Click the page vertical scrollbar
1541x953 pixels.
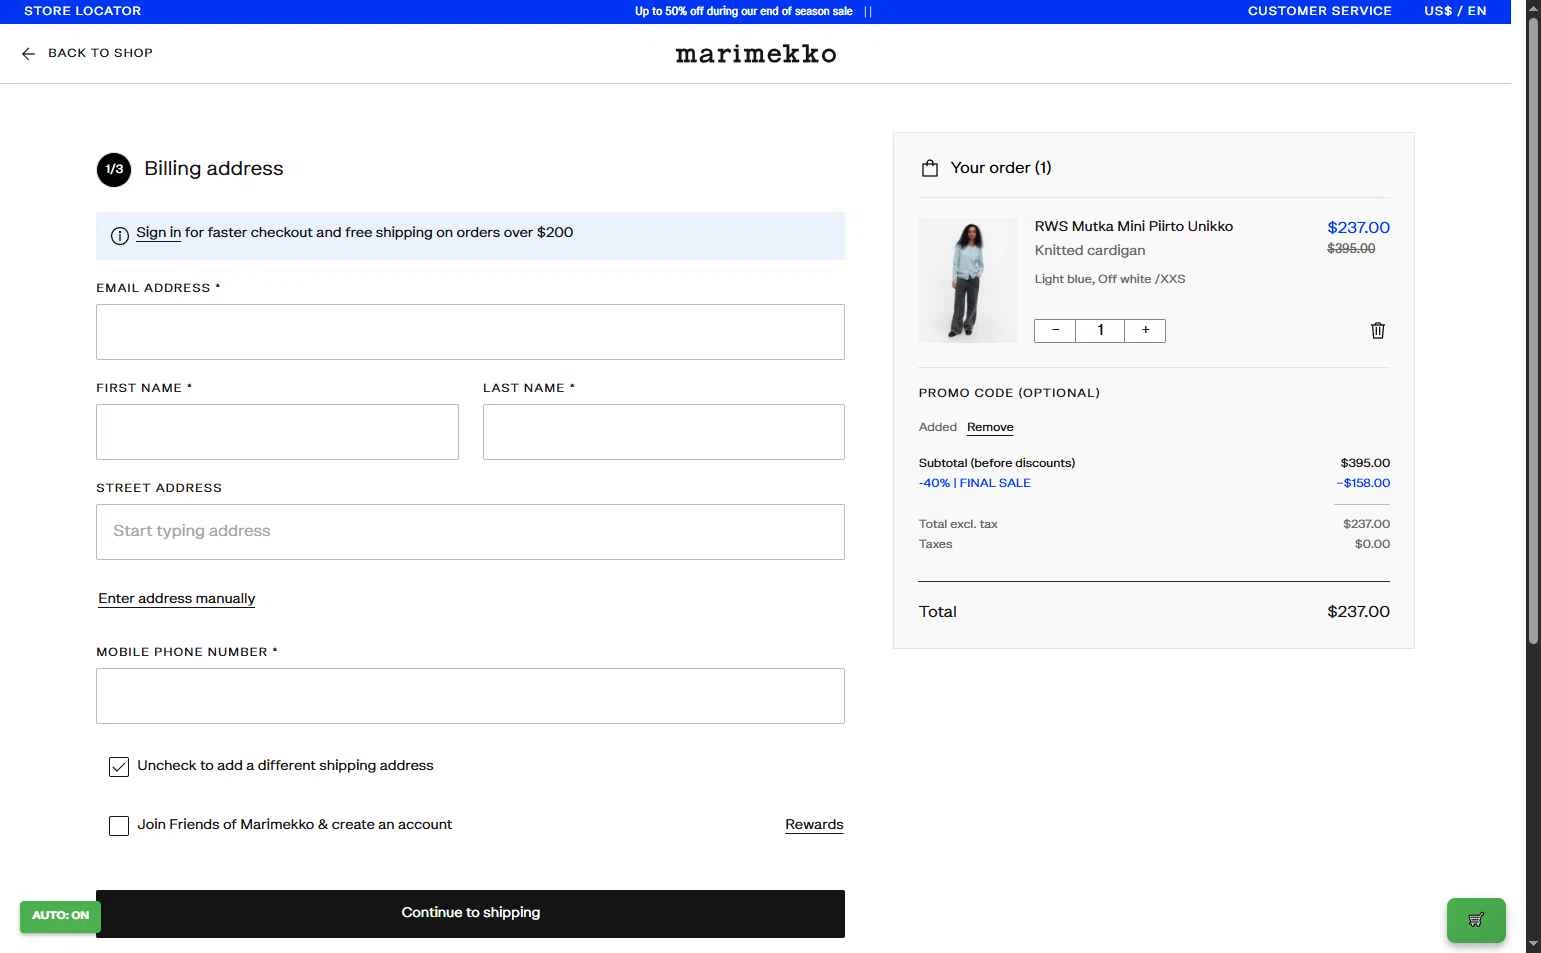coord(1533,330)
